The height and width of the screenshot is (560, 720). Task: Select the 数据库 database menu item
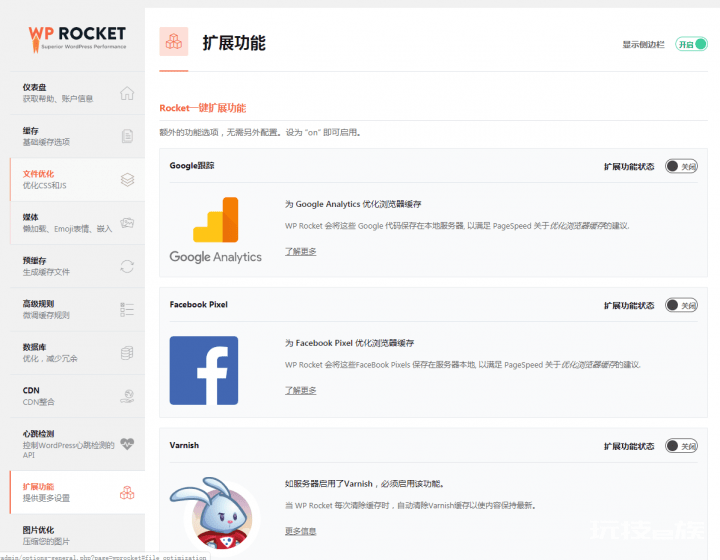click(77, 353)
